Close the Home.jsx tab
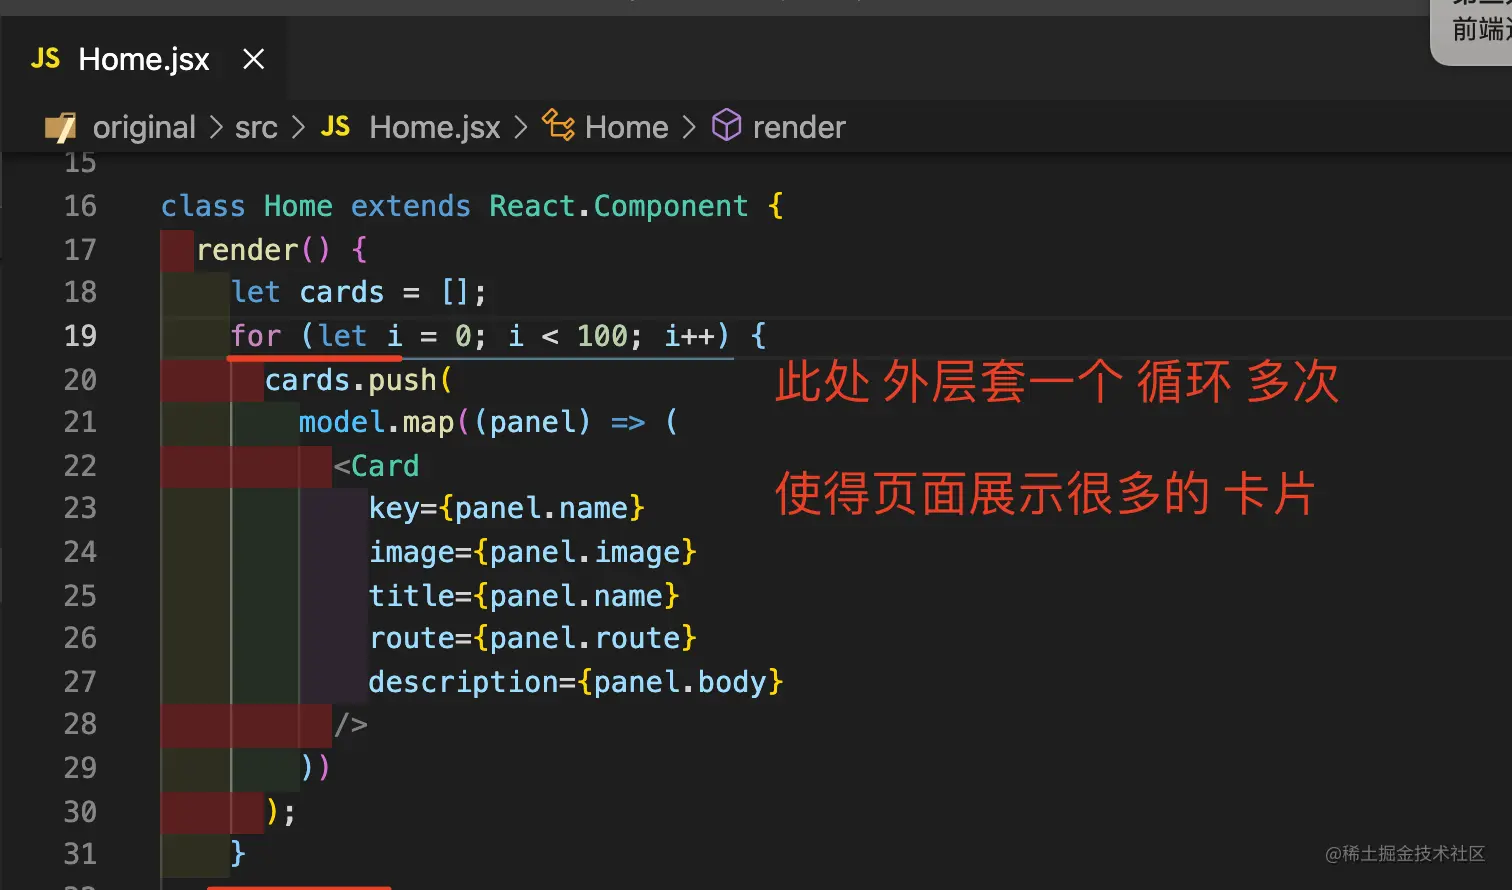1512x890 pixels. click(254, 59)
